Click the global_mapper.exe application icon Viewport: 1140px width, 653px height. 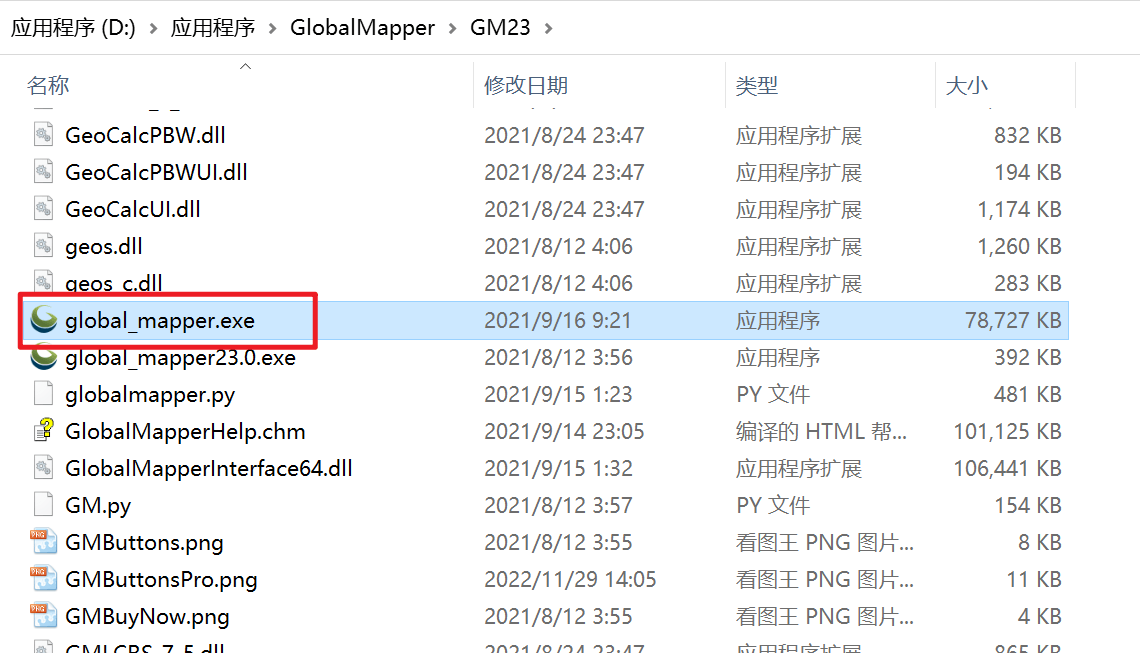coord(44,319)
